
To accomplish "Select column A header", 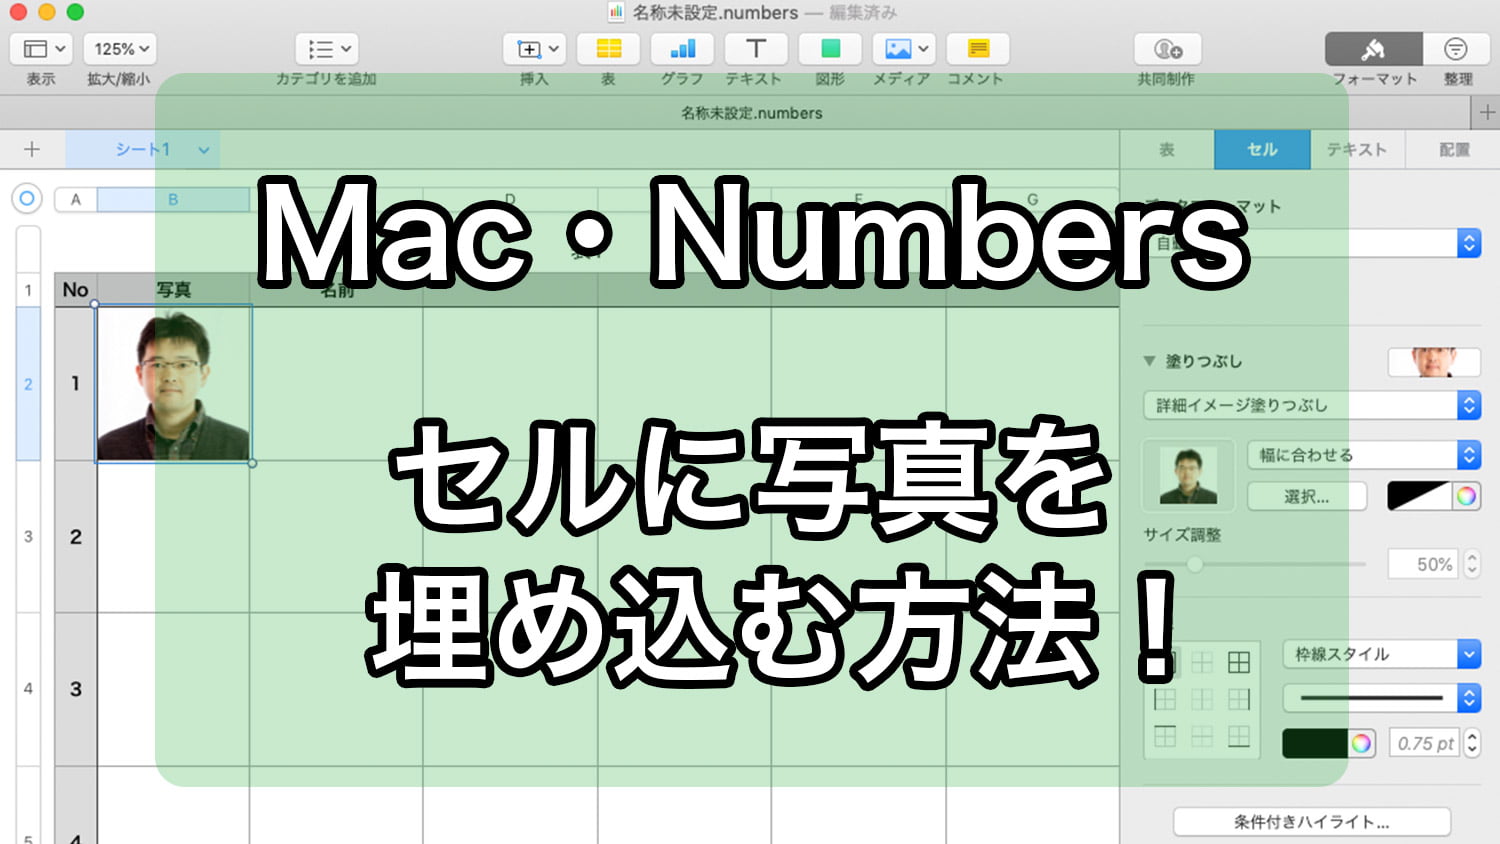I will point(75,199).
